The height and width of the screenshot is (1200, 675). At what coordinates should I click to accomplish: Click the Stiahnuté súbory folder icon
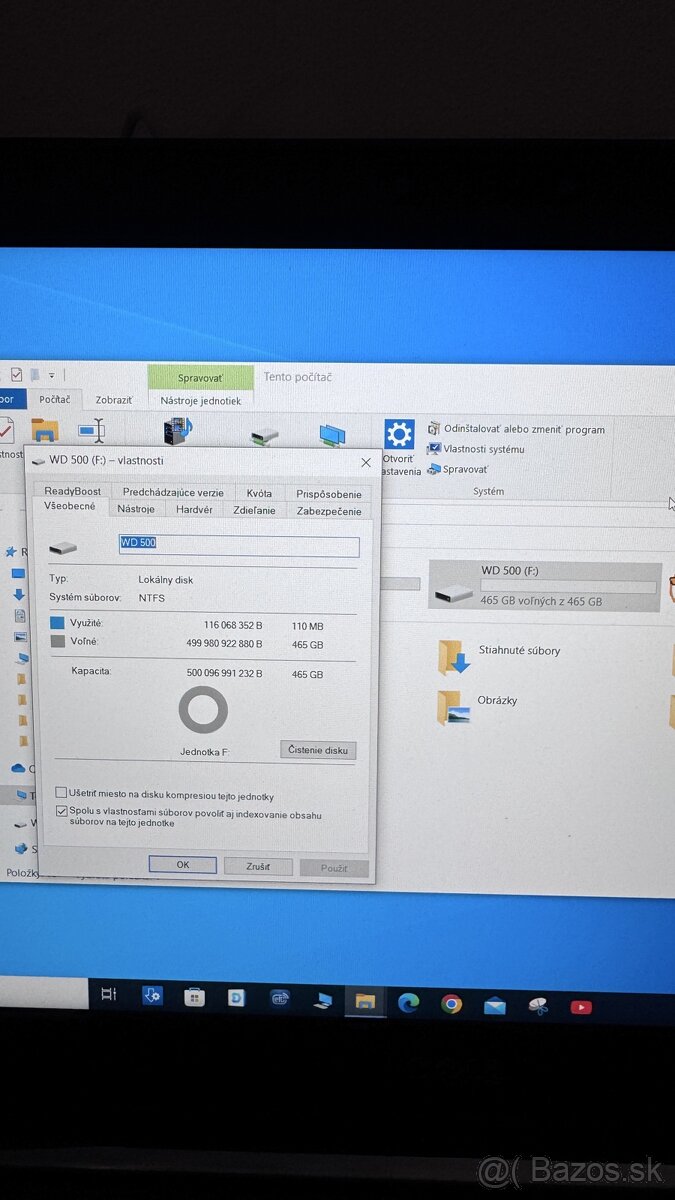[453, 658]
